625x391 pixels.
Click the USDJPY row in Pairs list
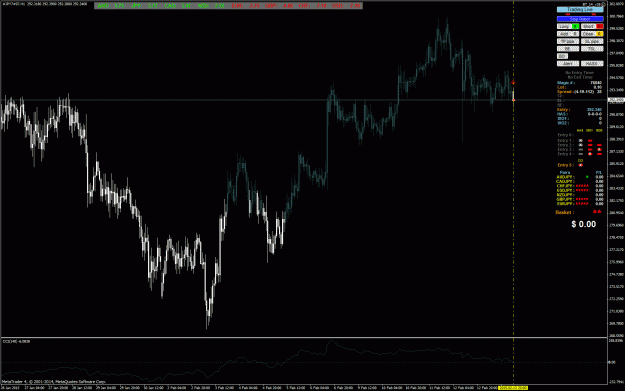(580, 190)
